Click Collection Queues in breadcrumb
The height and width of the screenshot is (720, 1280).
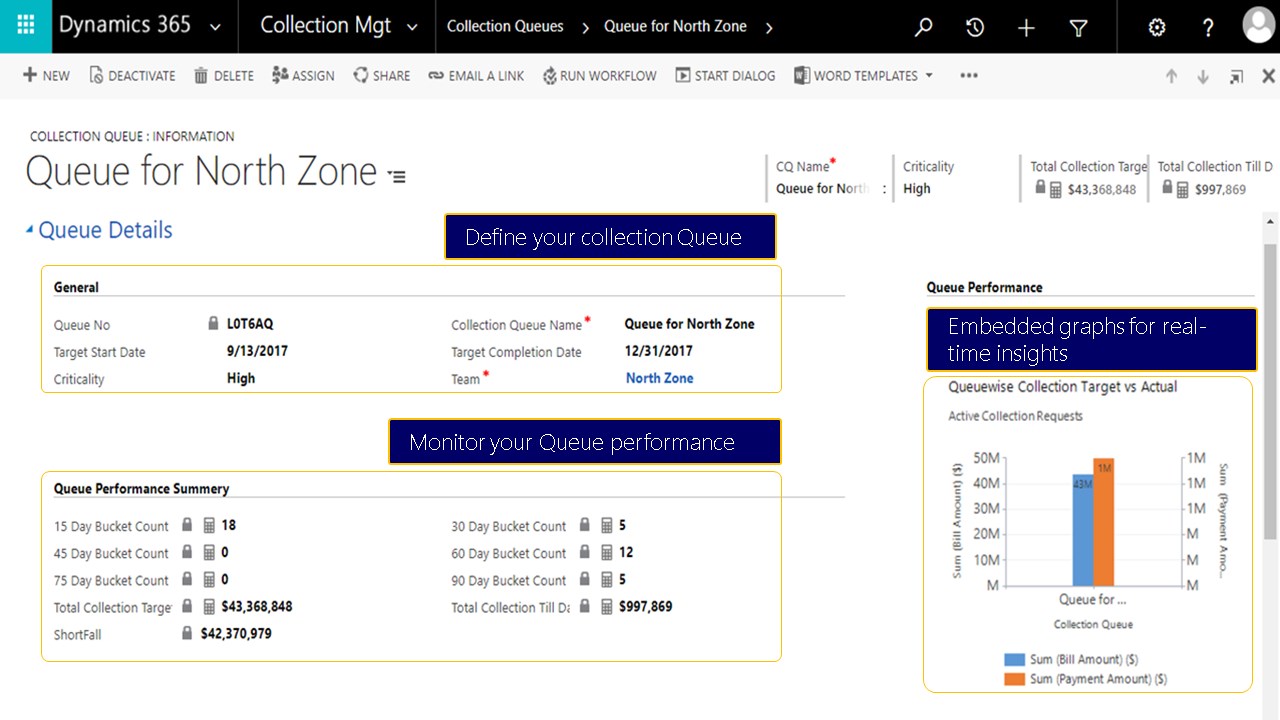point(505,27)
